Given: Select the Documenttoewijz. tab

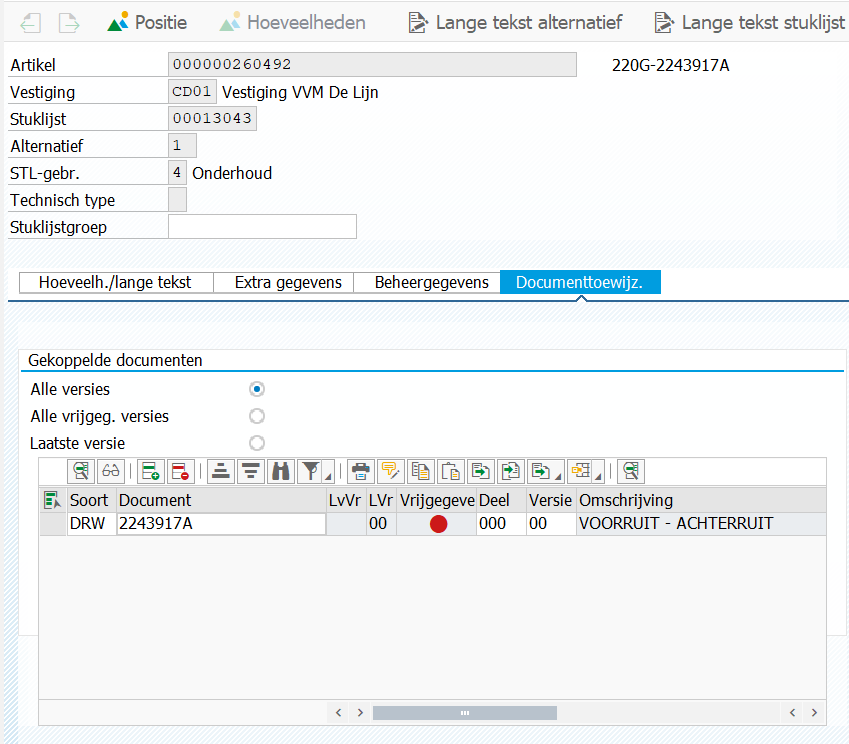Looking at the screenshot, I should 580,282.
